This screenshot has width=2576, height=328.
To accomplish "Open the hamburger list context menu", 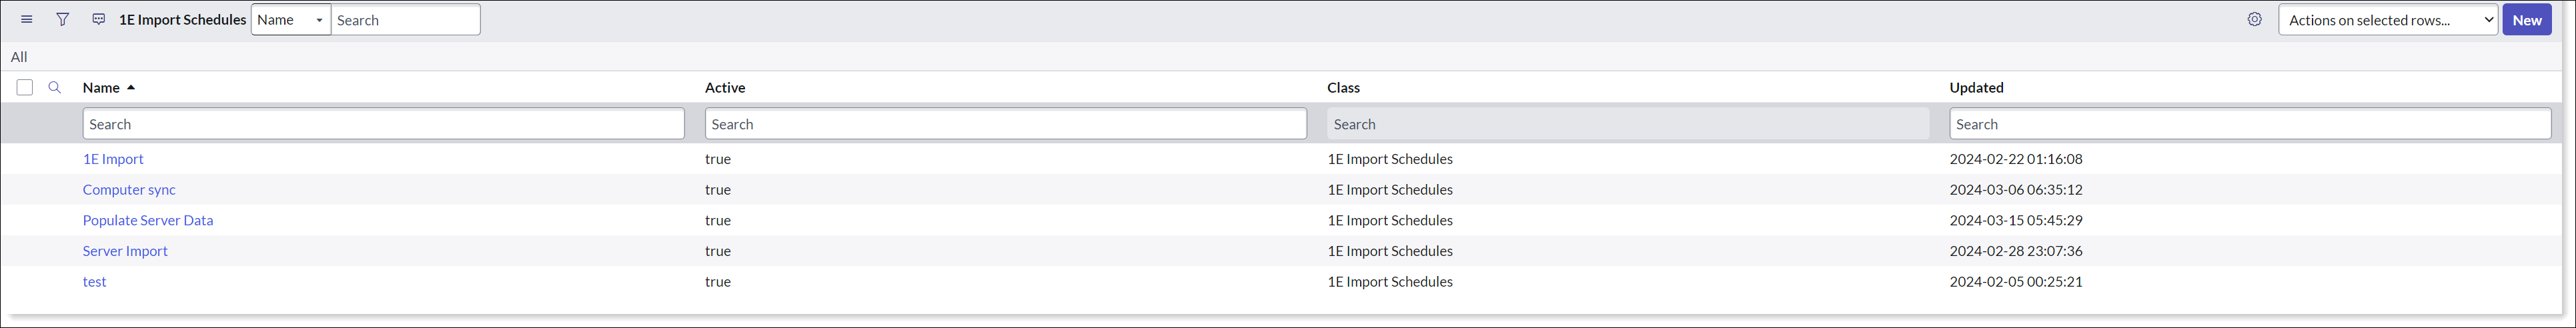I will click(27, 20).
